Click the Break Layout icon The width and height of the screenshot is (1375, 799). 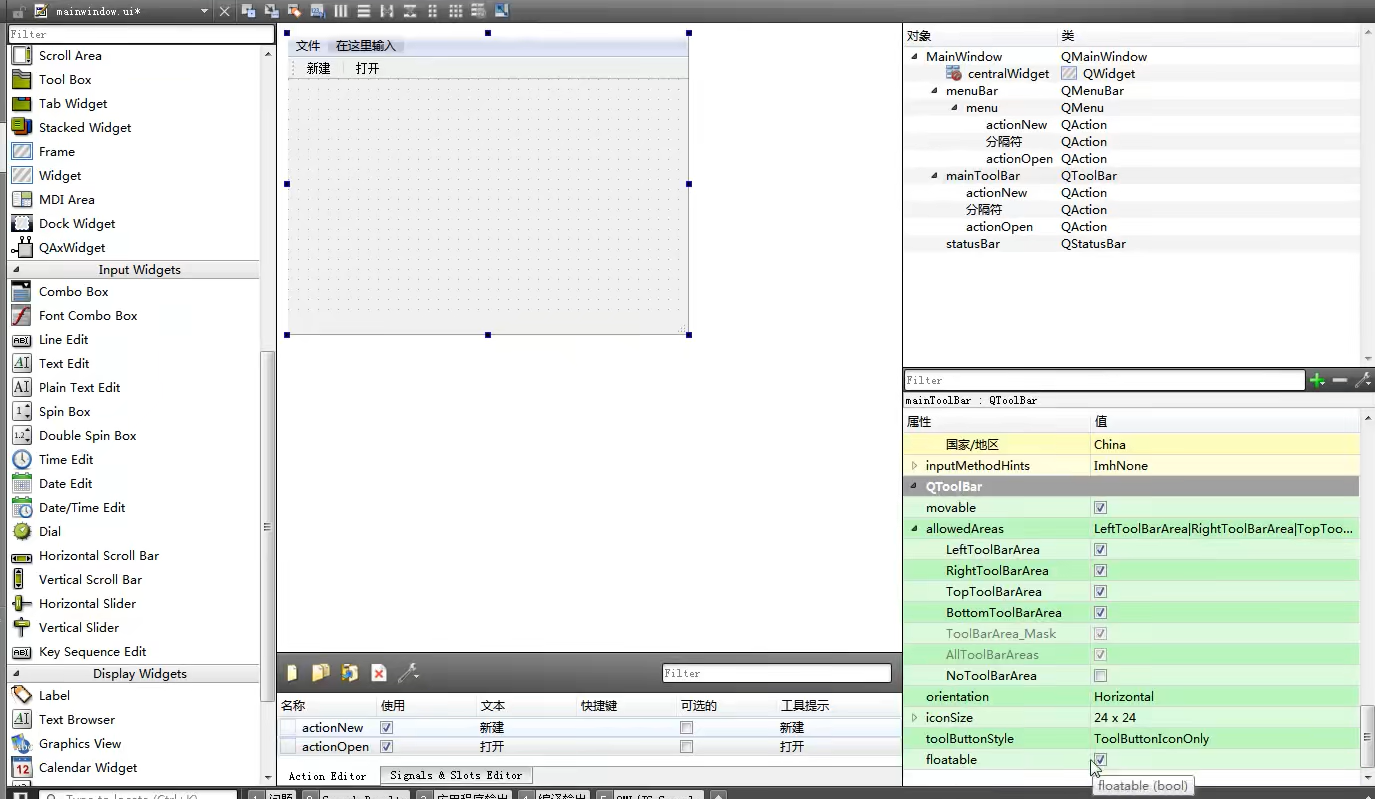click(478, 11)
